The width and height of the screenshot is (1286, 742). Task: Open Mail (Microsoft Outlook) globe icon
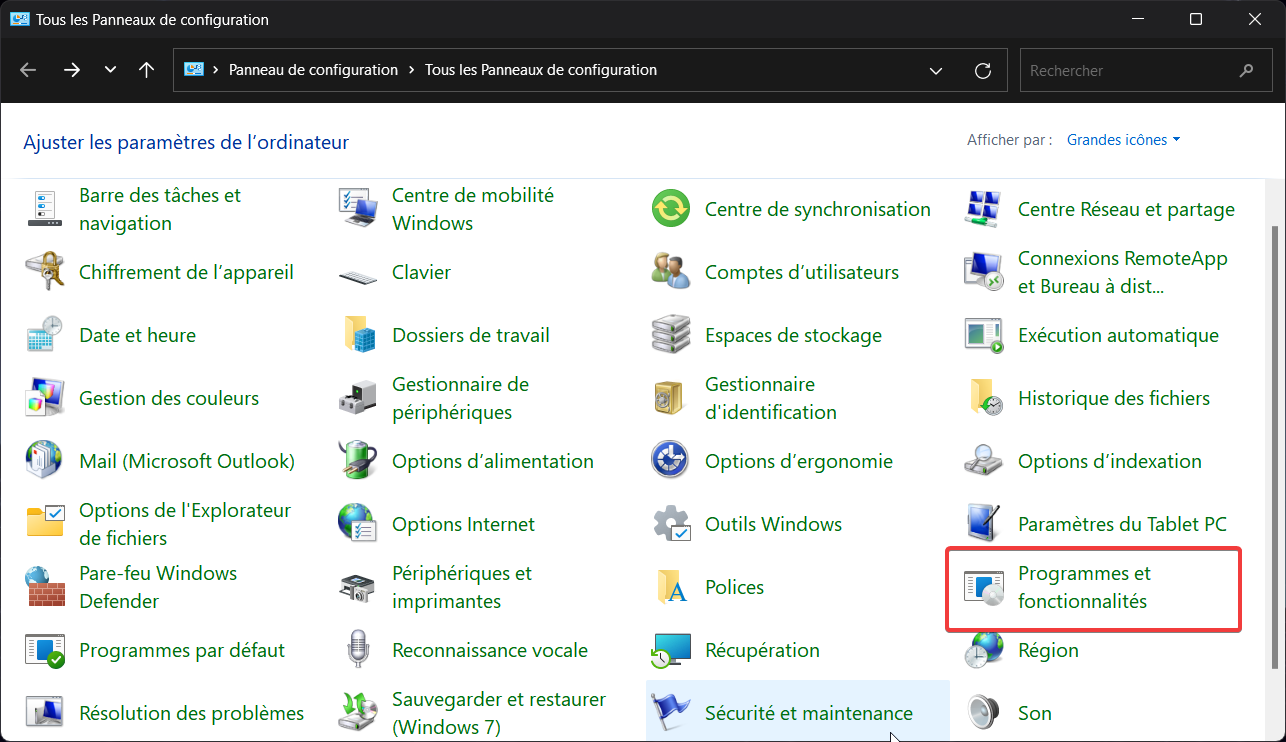[x=44, y=461]
